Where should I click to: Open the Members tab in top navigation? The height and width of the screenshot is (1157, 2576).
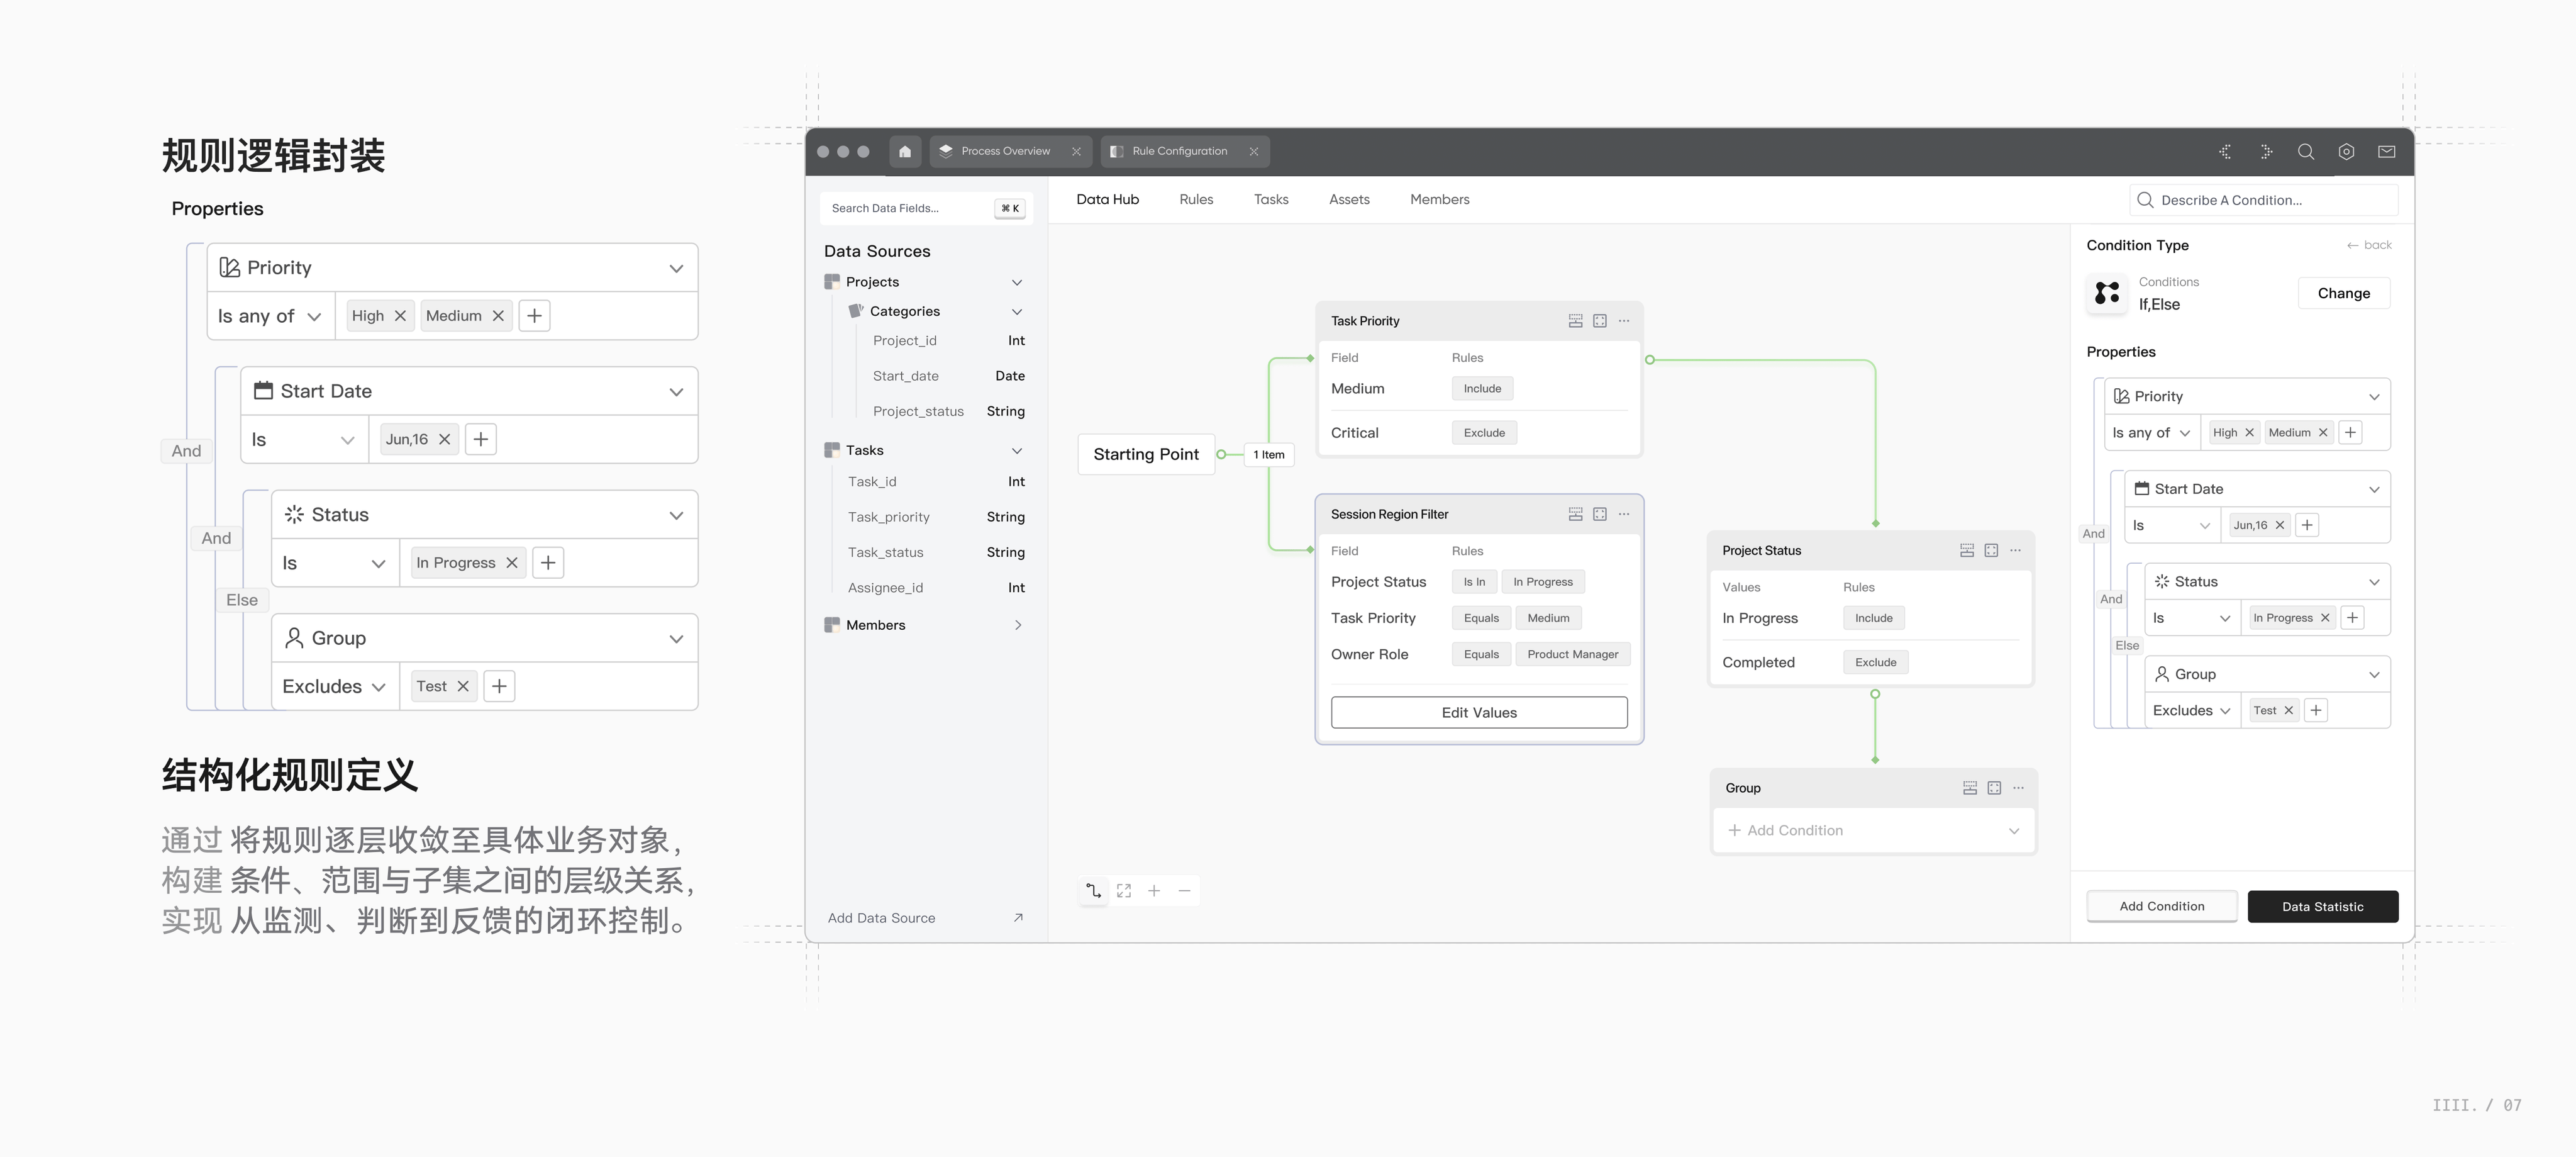click(1439, 200)
